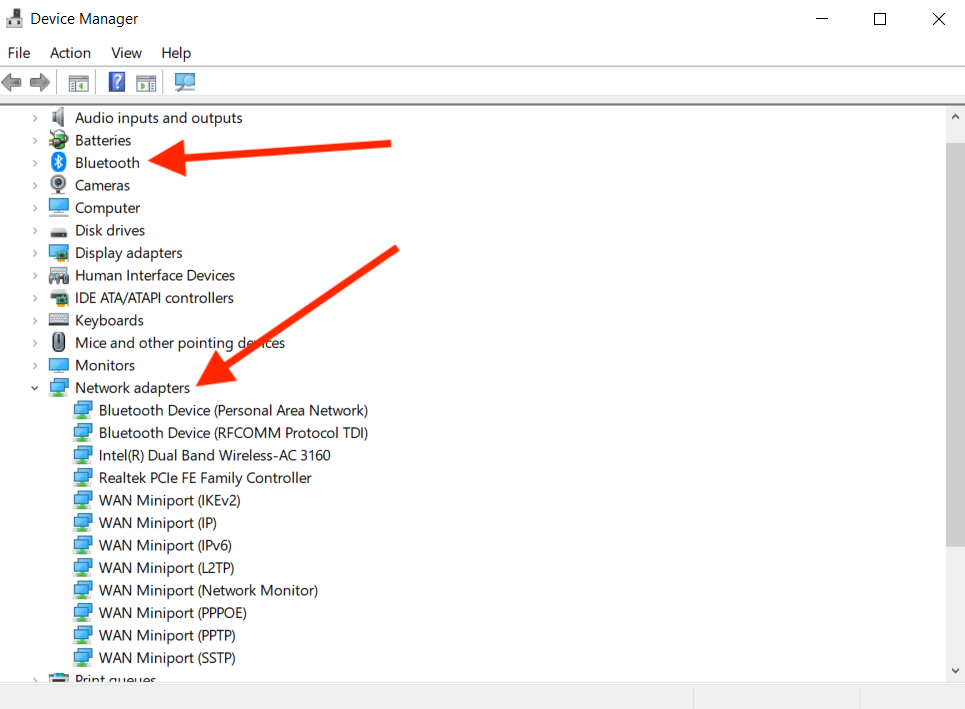
Task: Open the File menu
Action: tap(18, 53)
